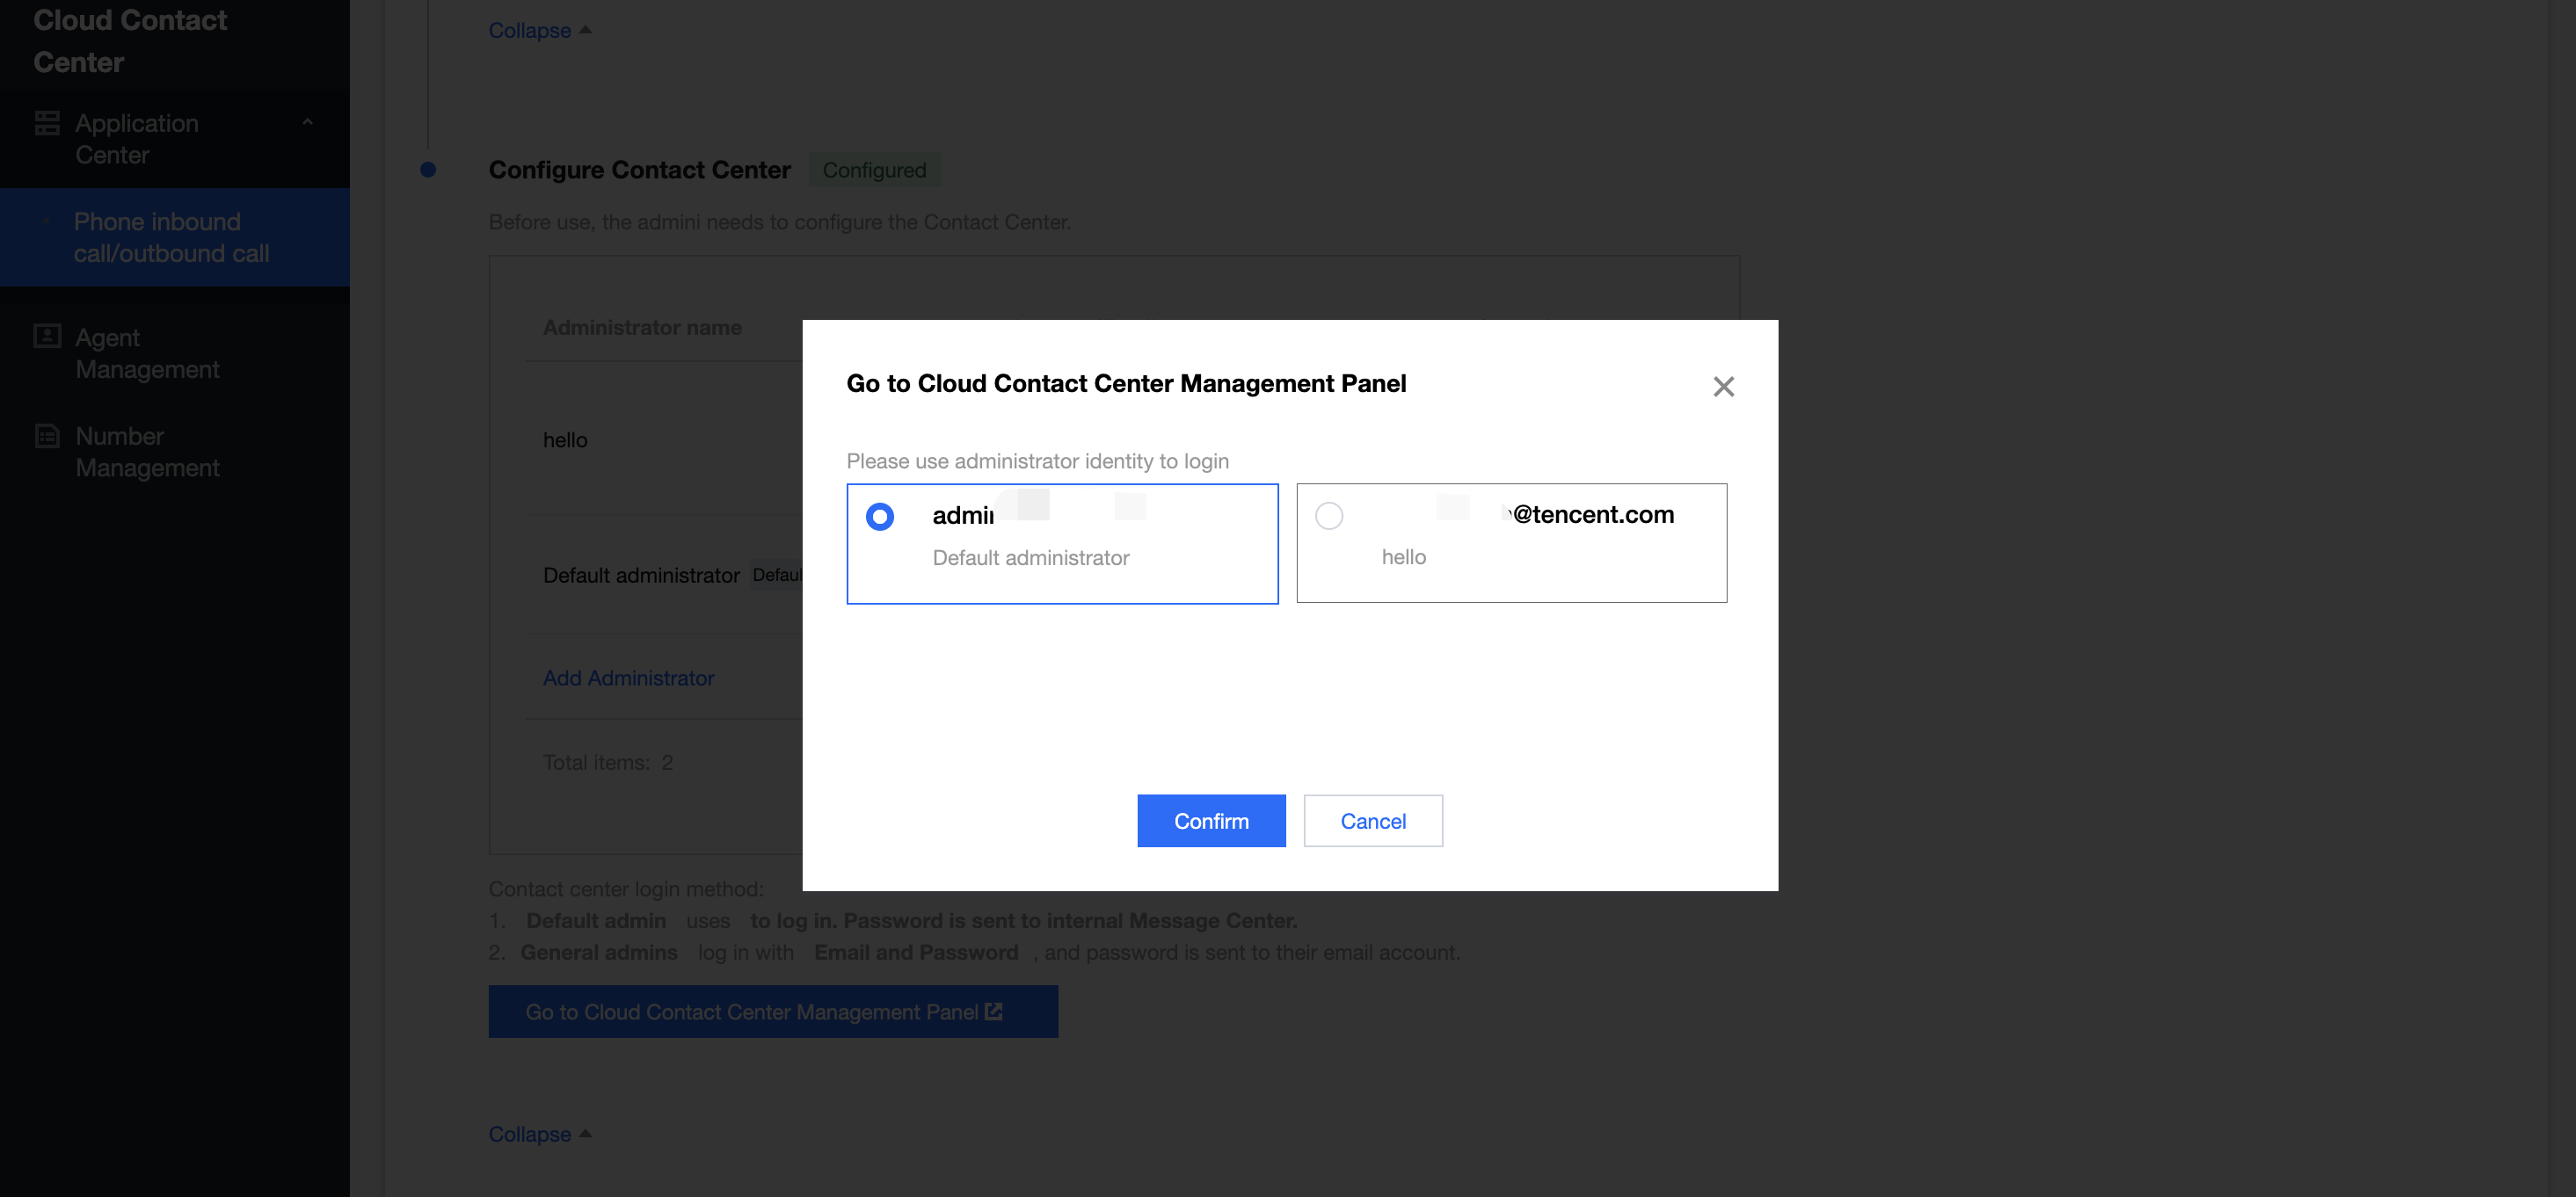Open Application Center menu label
This screenshot has width=2576, height=1197.
(137, 139)
